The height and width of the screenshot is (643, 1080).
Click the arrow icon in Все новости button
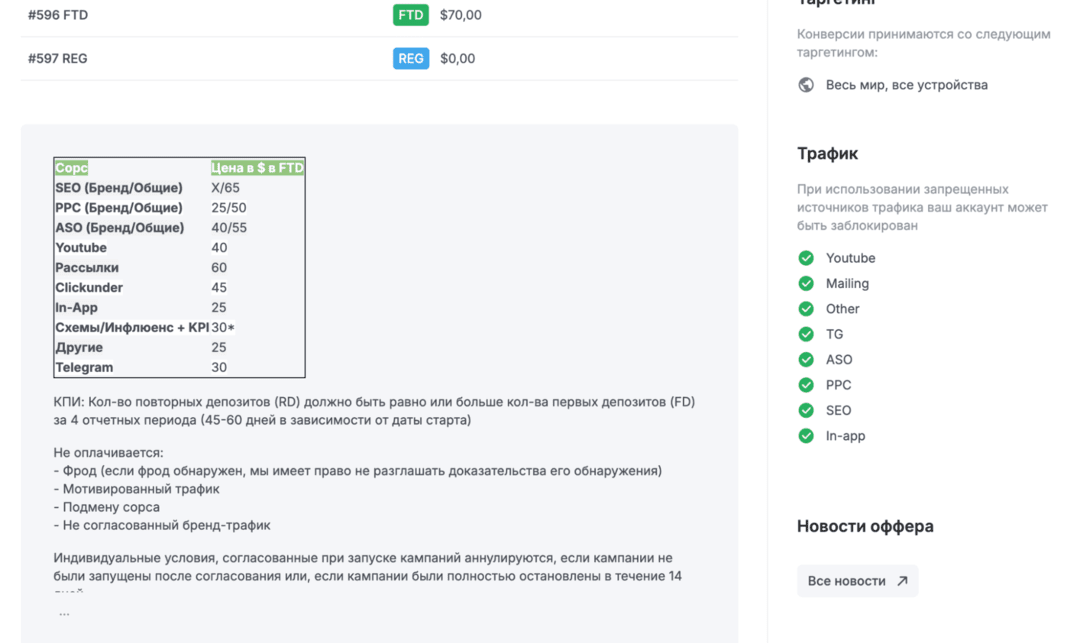902,581
